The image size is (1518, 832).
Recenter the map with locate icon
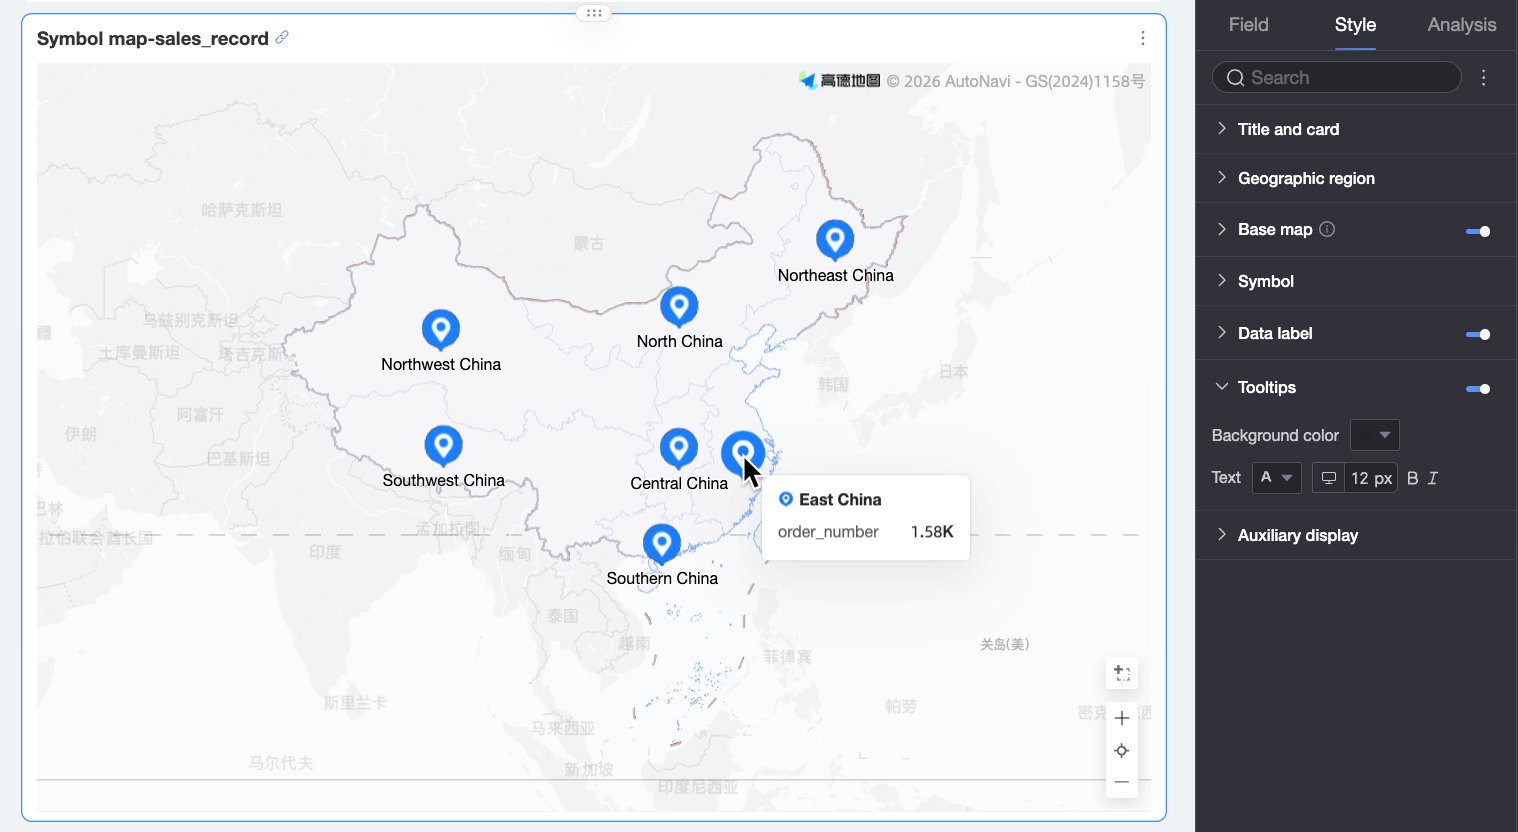(1122, 750)
